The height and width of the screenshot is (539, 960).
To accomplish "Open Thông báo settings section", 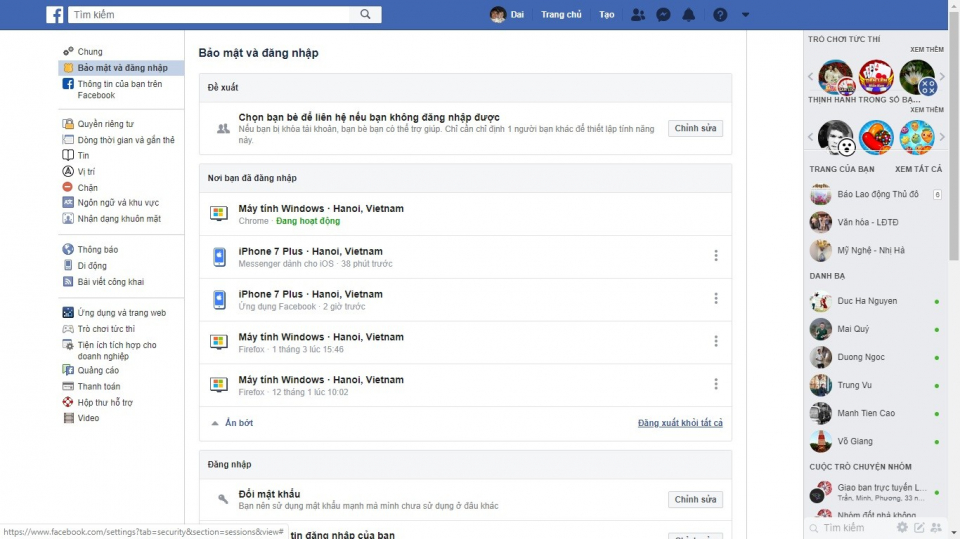I will (97, 250).
